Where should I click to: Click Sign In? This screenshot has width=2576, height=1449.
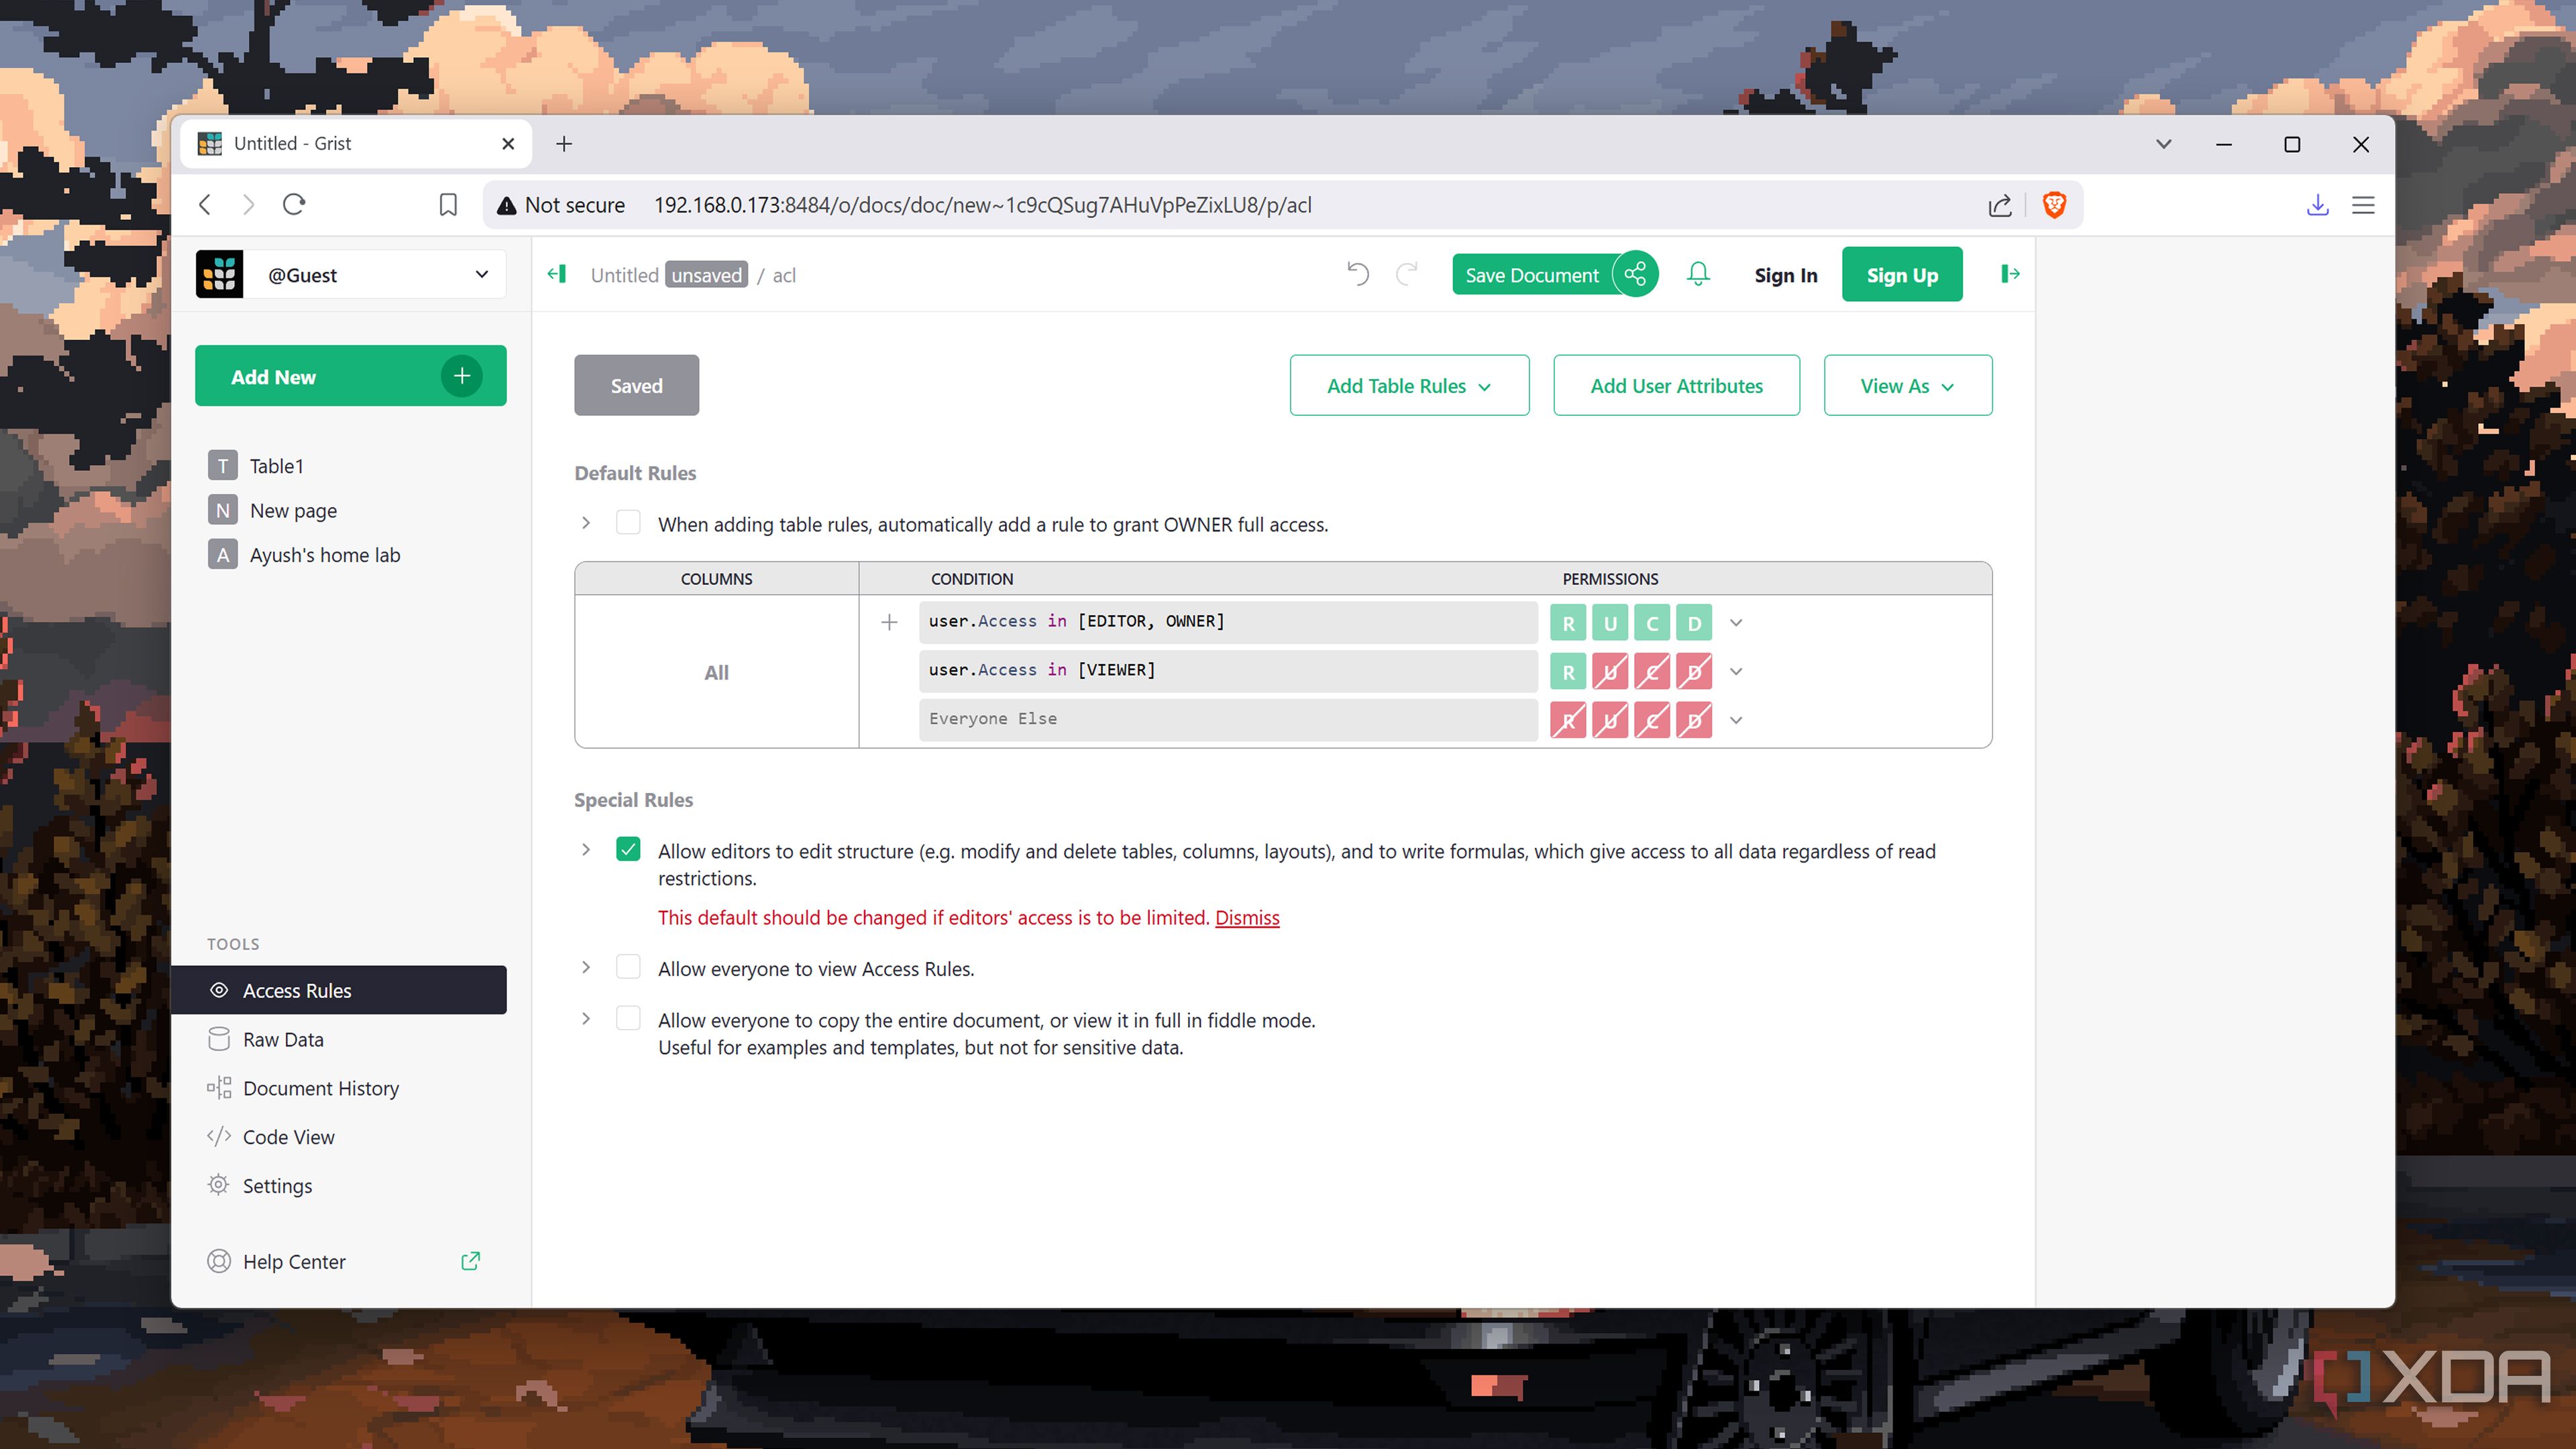pos(1785,275)
